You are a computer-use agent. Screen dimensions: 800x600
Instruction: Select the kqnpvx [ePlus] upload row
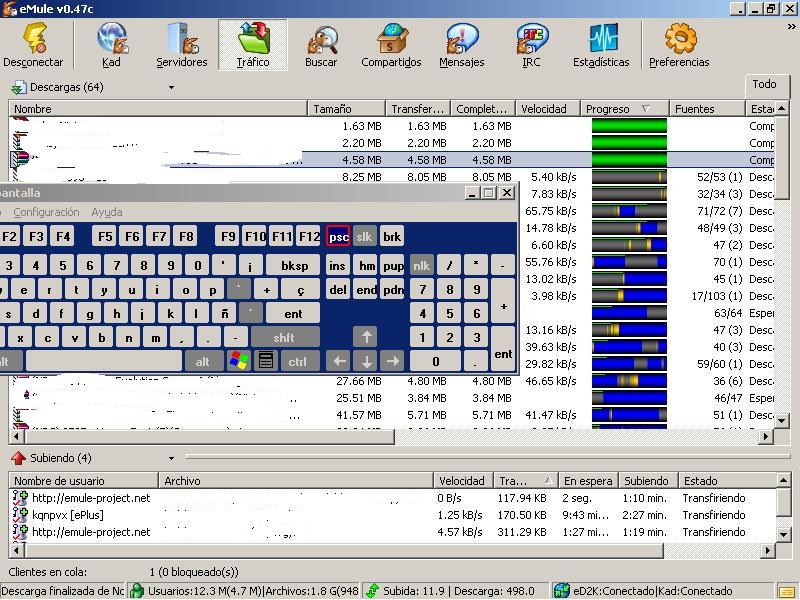click(392, 515)
